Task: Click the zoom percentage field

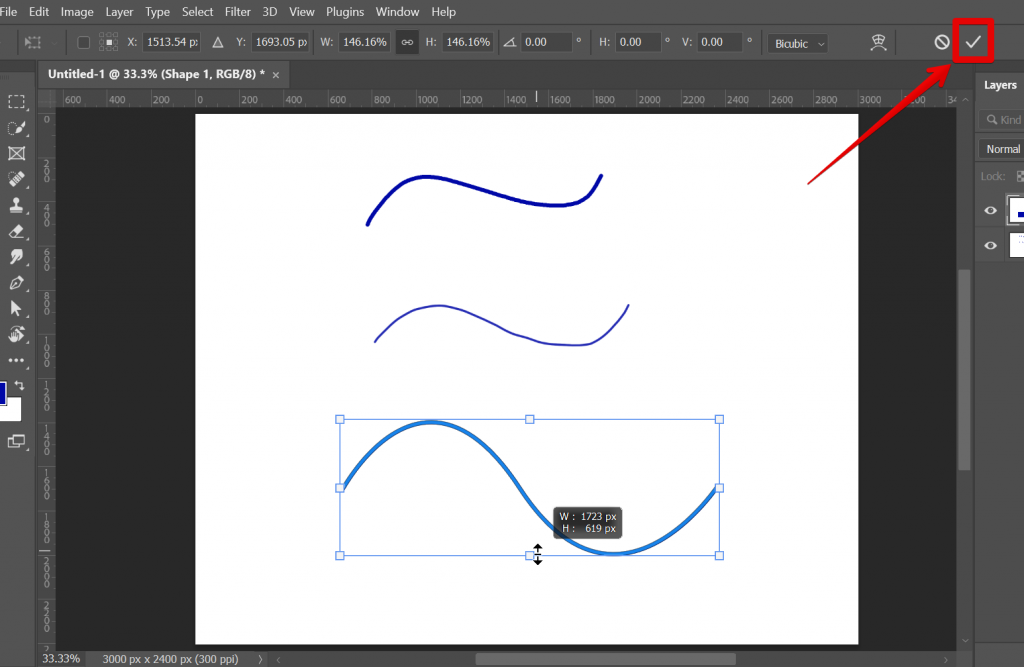Action: (x=60, y=658)
